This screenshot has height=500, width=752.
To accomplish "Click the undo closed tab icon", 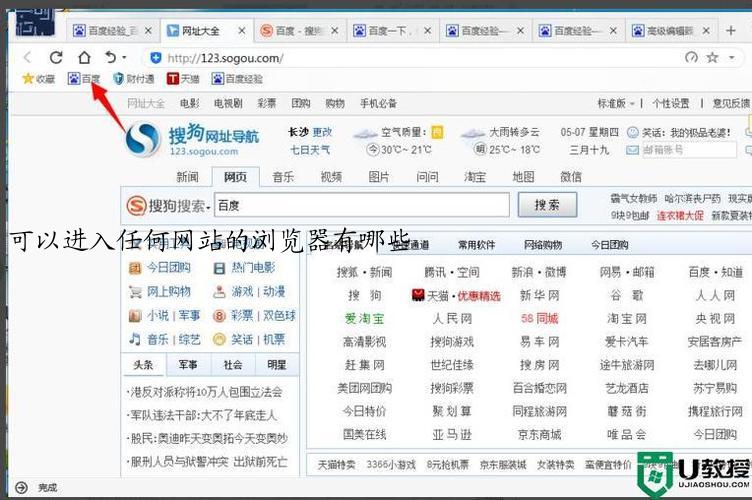I will pos(111,58).
